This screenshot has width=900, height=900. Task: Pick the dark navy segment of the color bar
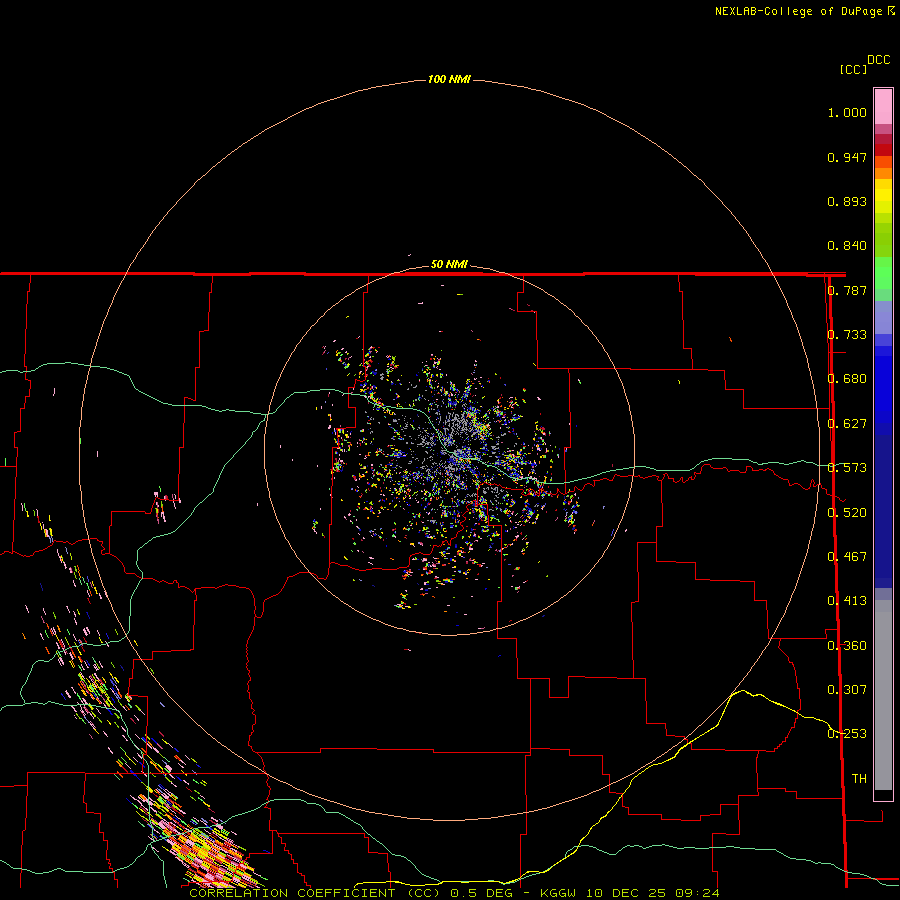click(883, 511)
